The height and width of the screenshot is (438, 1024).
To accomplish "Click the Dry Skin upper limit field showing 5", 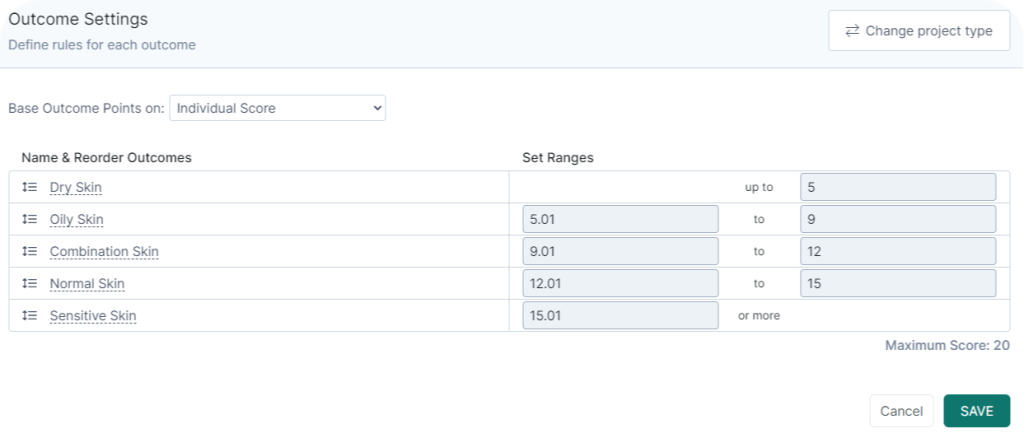I will (897, 187).
